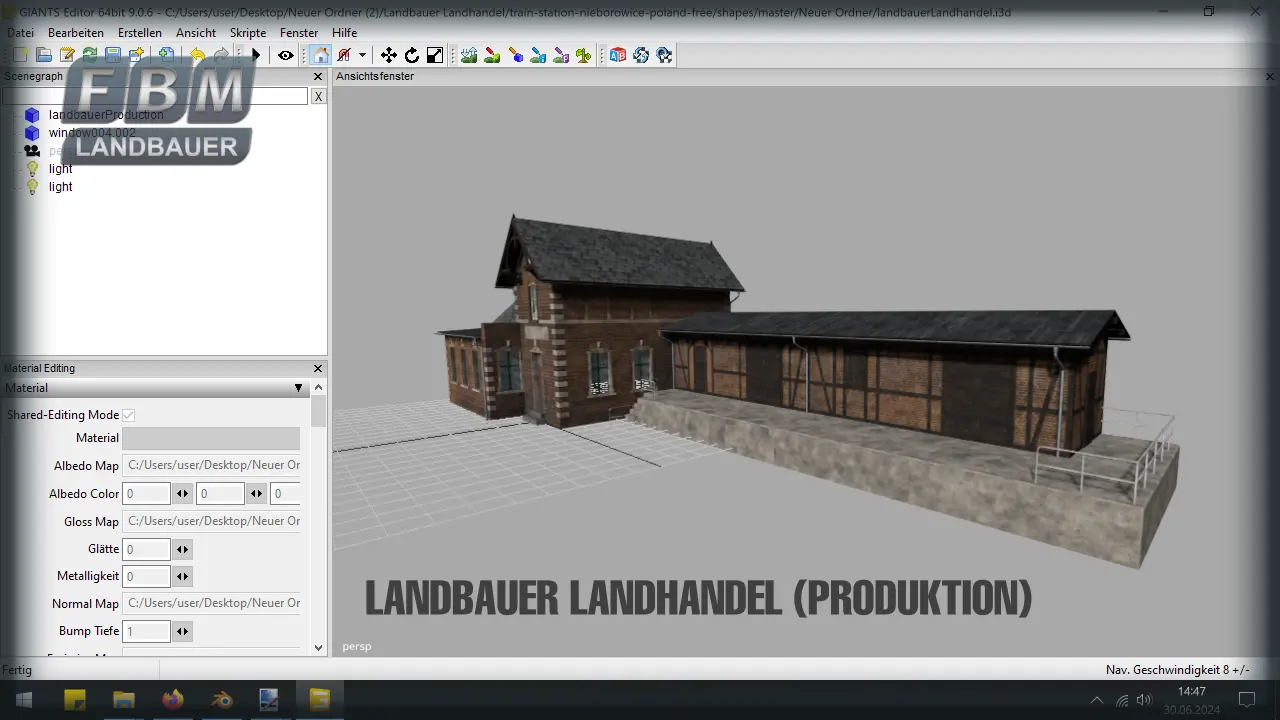
Task: Click the Scenegraph search input field
Action: [x=155, y=96]
